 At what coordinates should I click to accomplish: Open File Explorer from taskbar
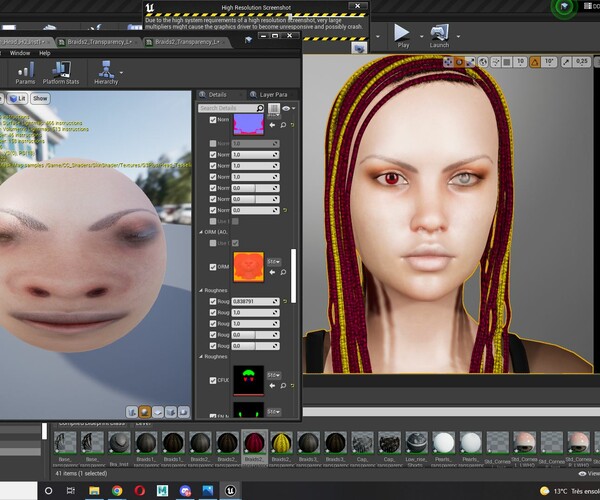94,490
